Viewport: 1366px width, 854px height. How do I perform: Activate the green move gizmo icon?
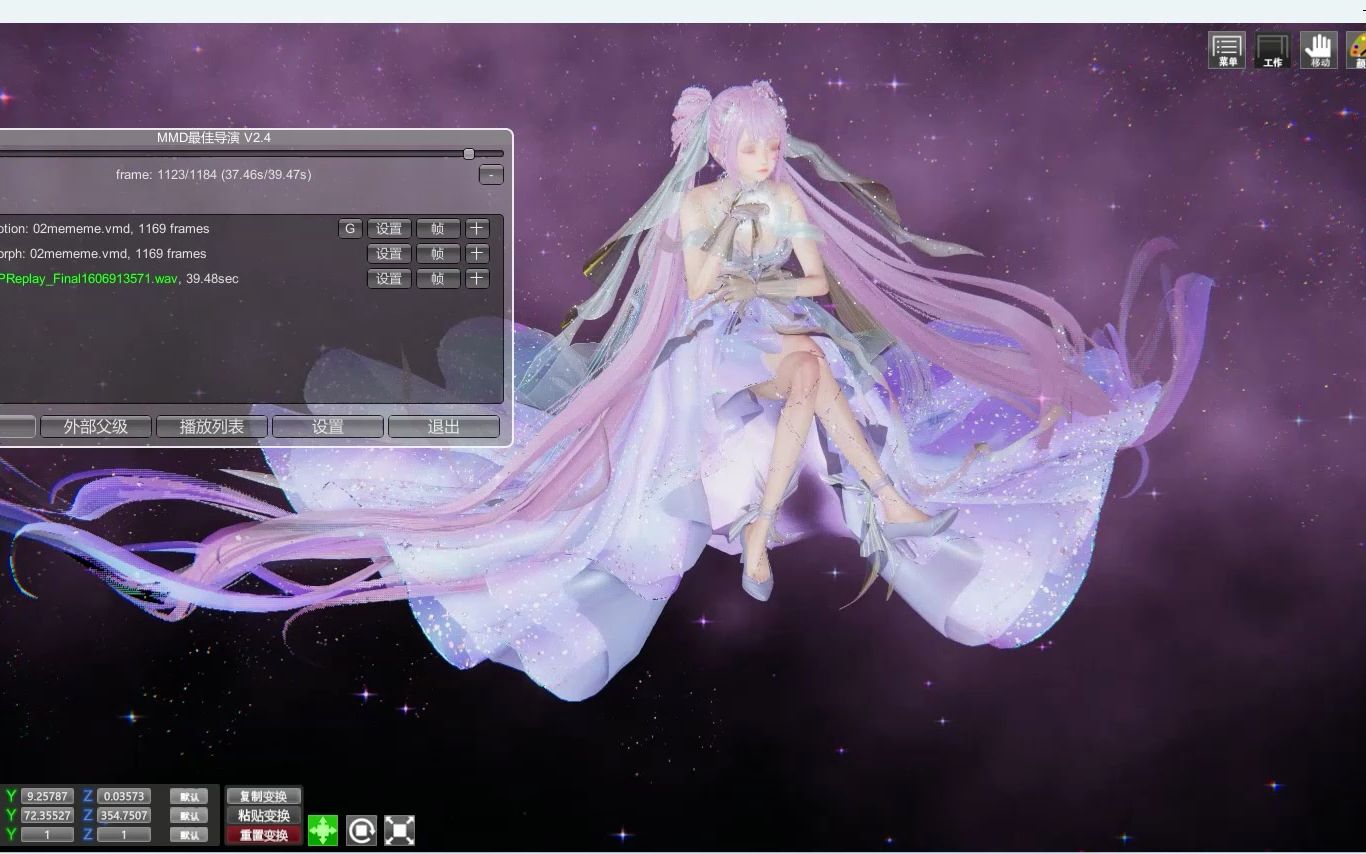click(x=323, y=830)
